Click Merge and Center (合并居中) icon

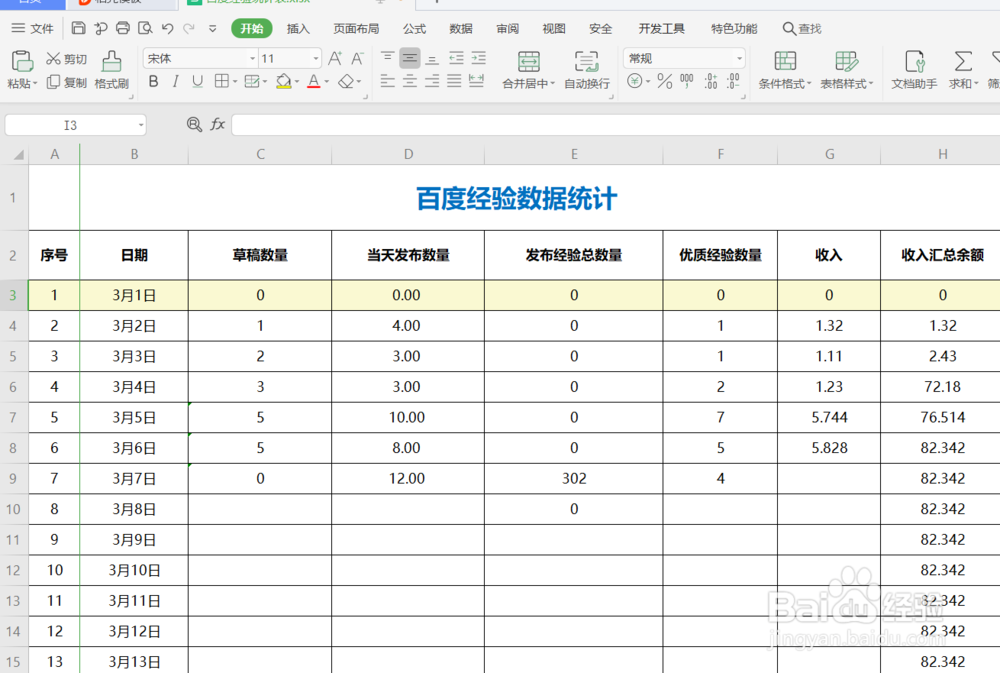pyautogui.click(x=529, y=62)
